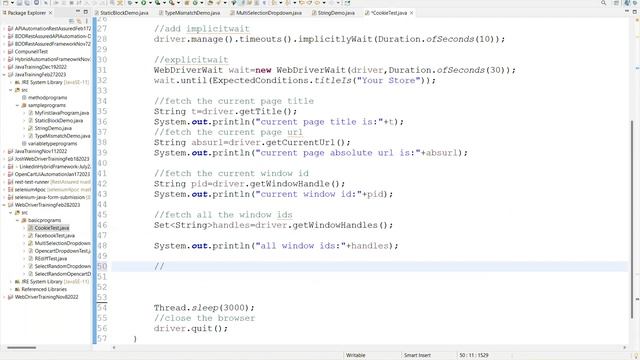Place cursor on line 54 Thread.sleep(3000)
640x360 pixels.
coord(204,308)
